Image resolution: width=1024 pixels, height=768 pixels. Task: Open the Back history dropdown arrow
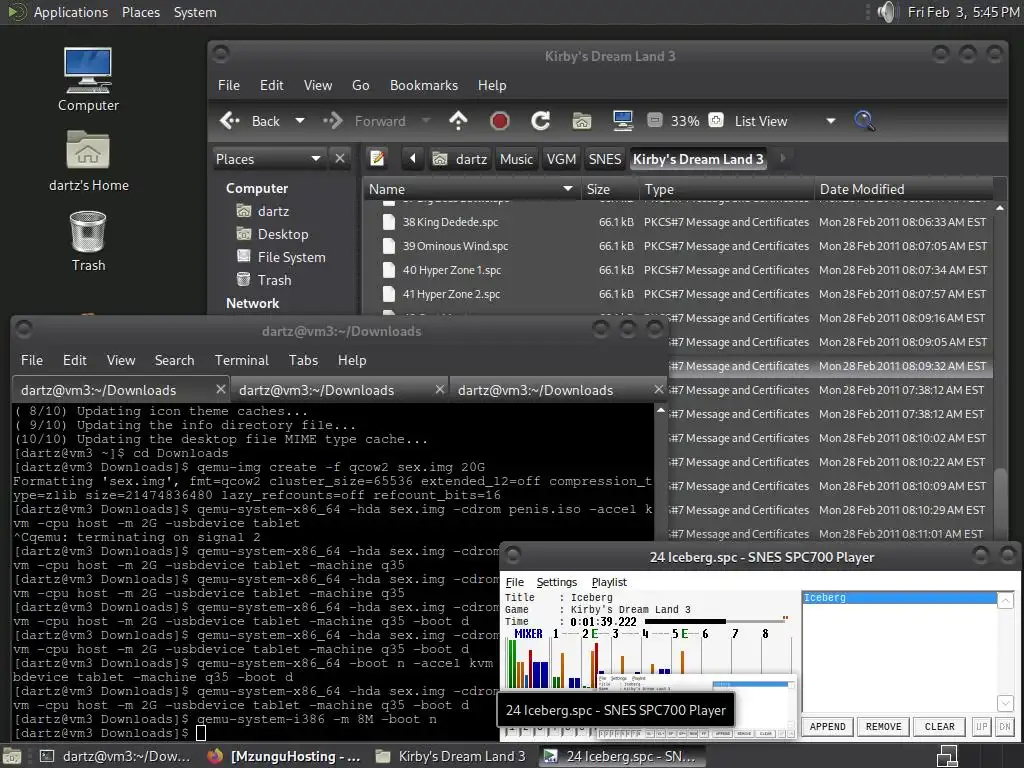(x=300, y=121)
